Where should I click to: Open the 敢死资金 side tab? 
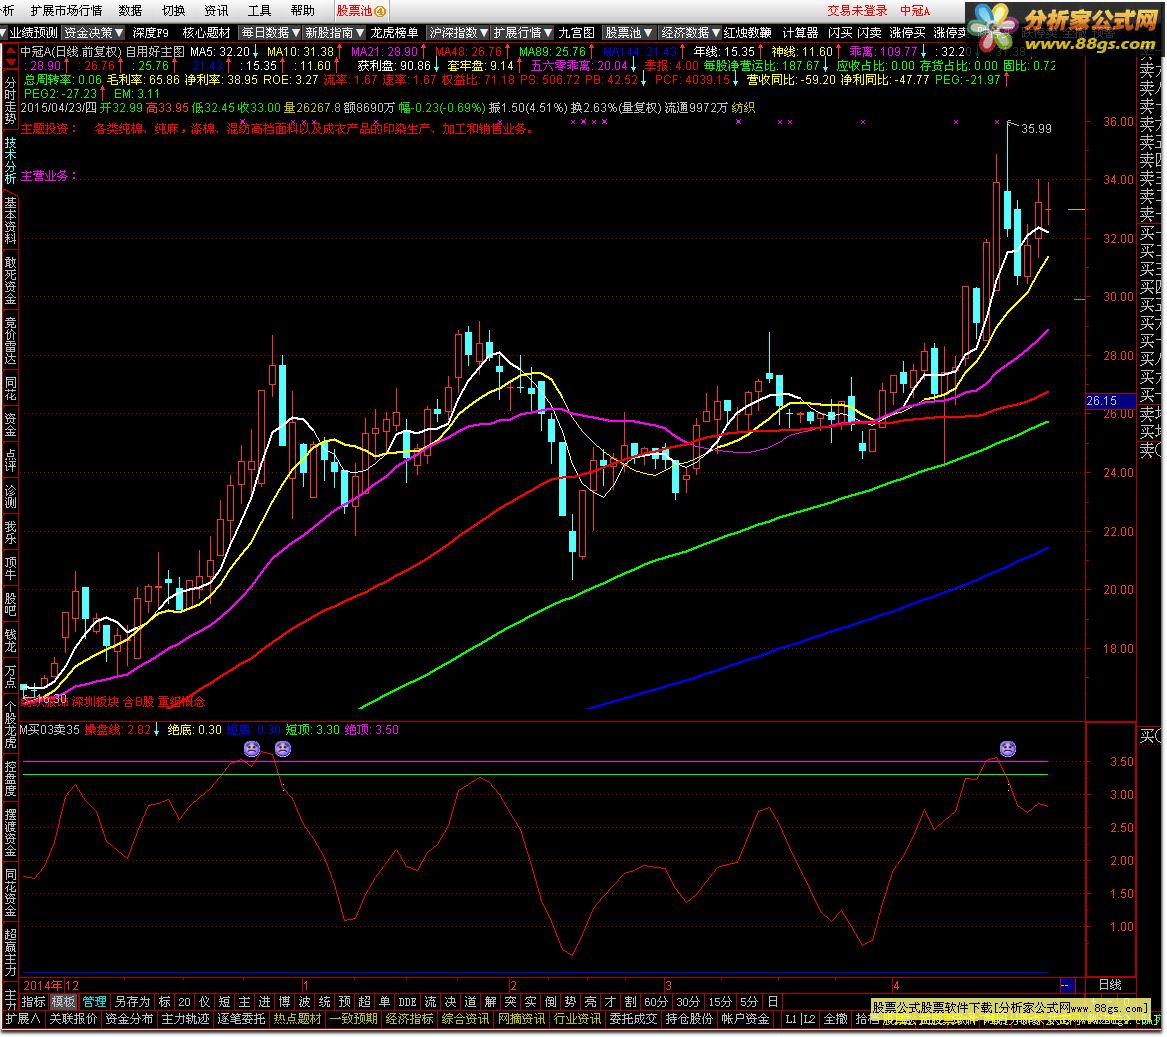pyautogui.click(x=10, y=281)
